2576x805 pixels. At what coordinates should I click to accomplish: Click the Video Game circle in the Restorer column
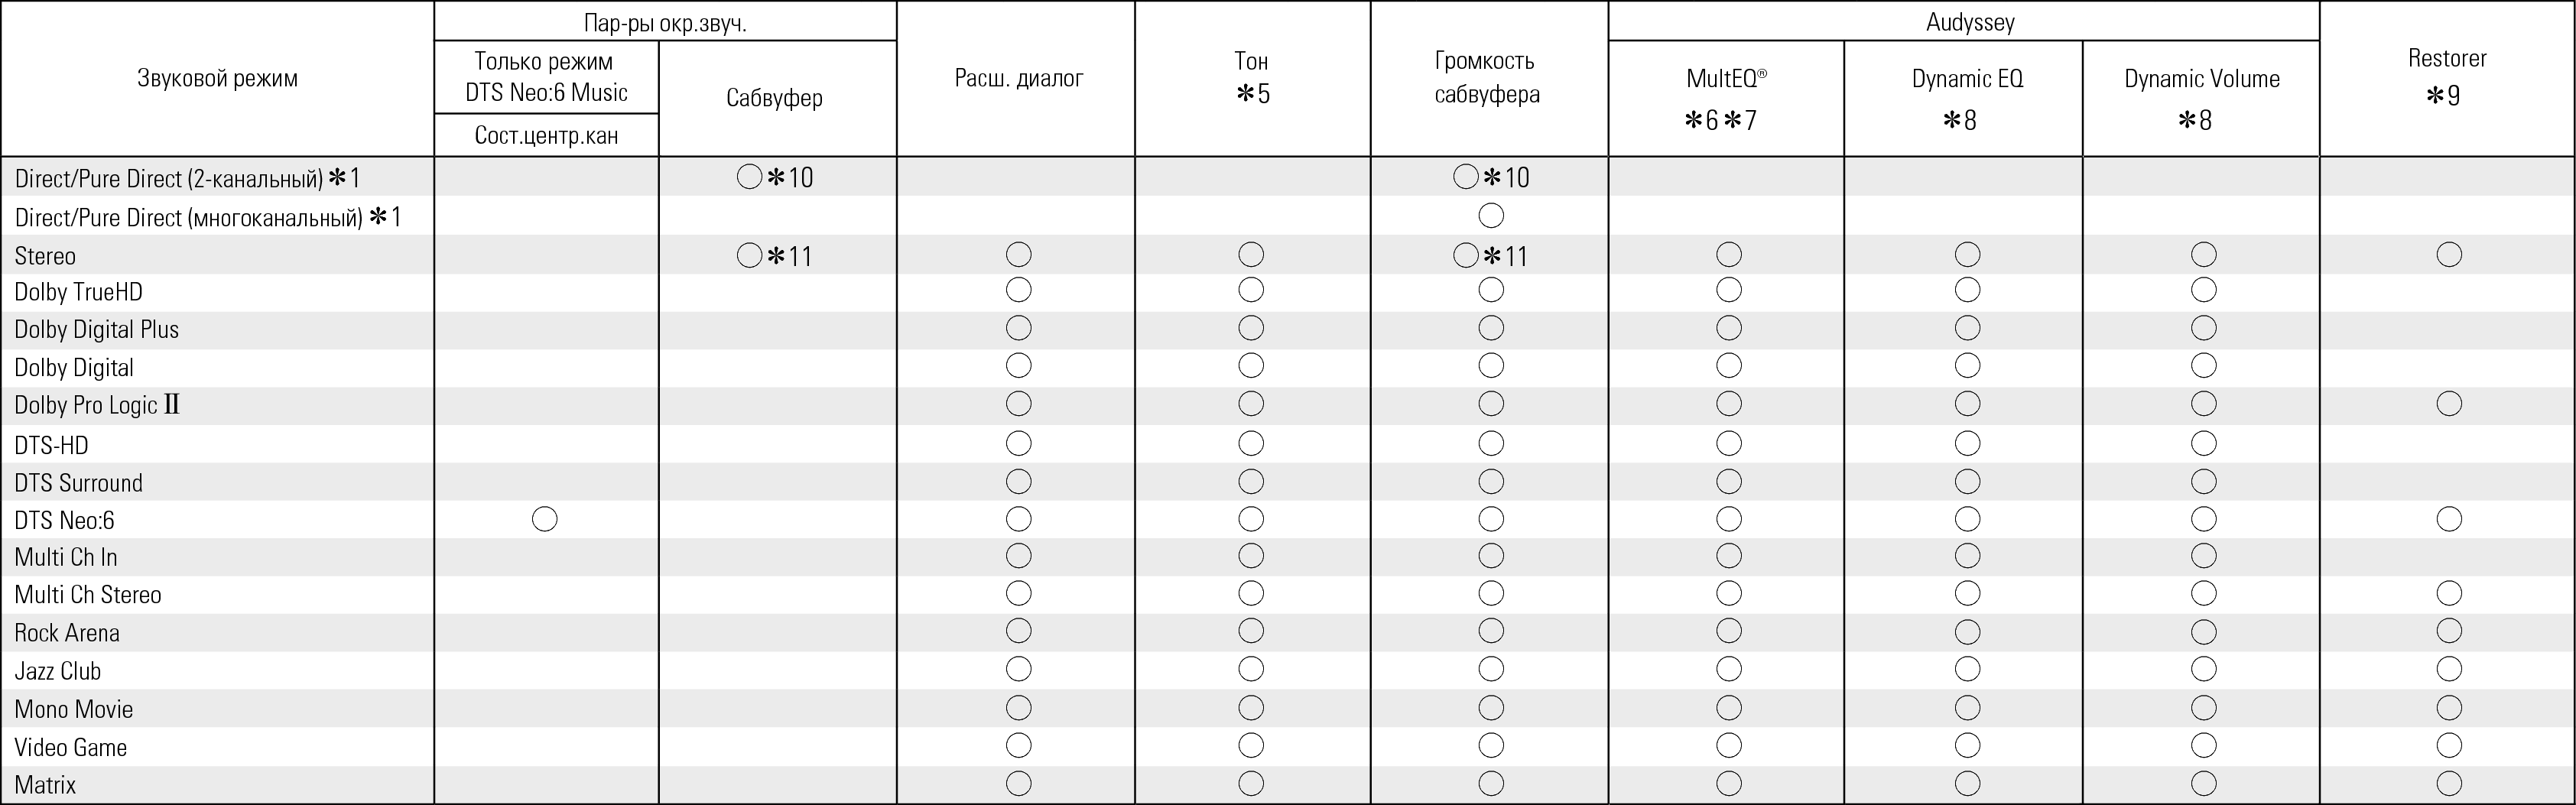2449,745
